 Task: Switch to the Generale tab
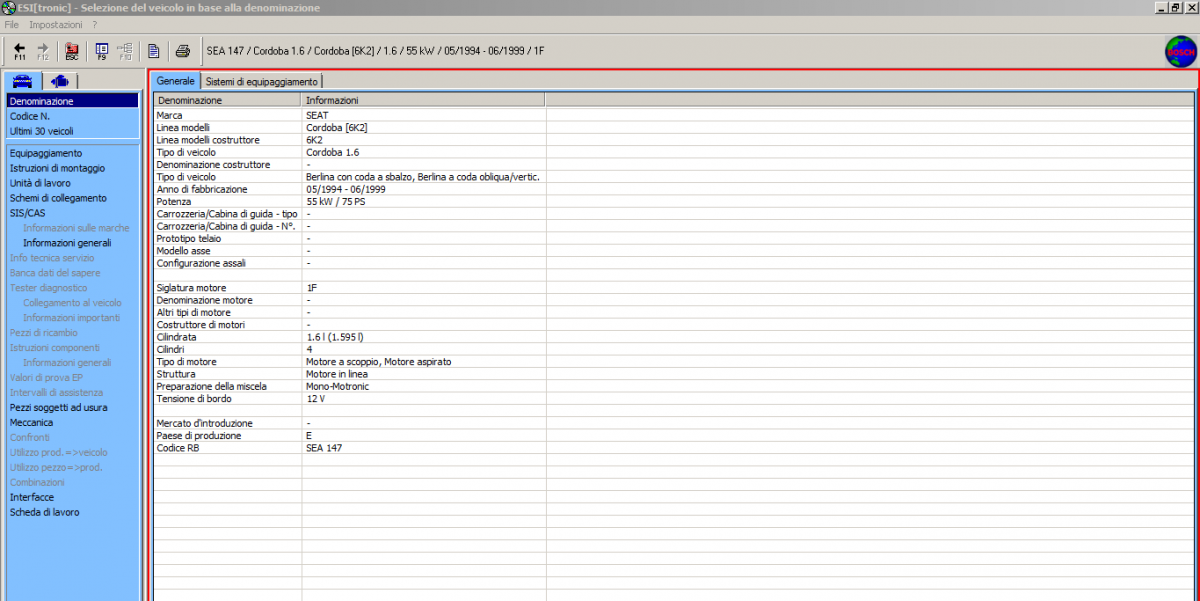point(176,81)
